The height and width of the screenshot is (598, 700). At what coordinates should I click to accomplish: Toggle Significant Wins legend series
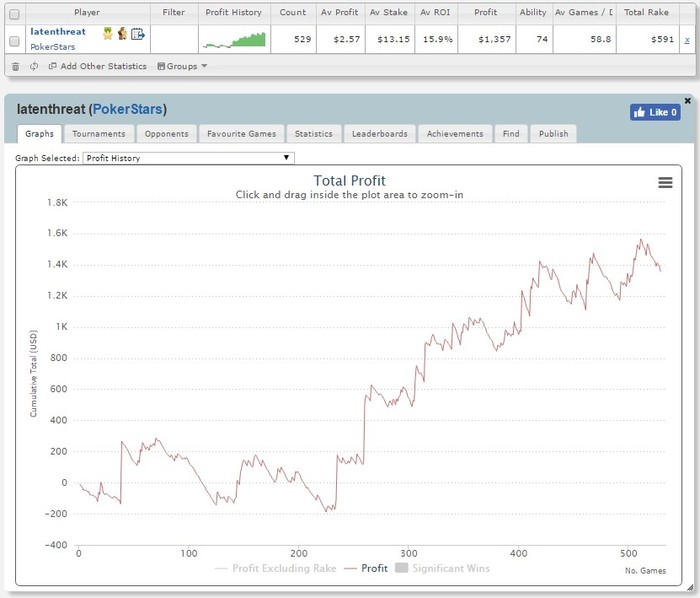[x=442, y=569]
